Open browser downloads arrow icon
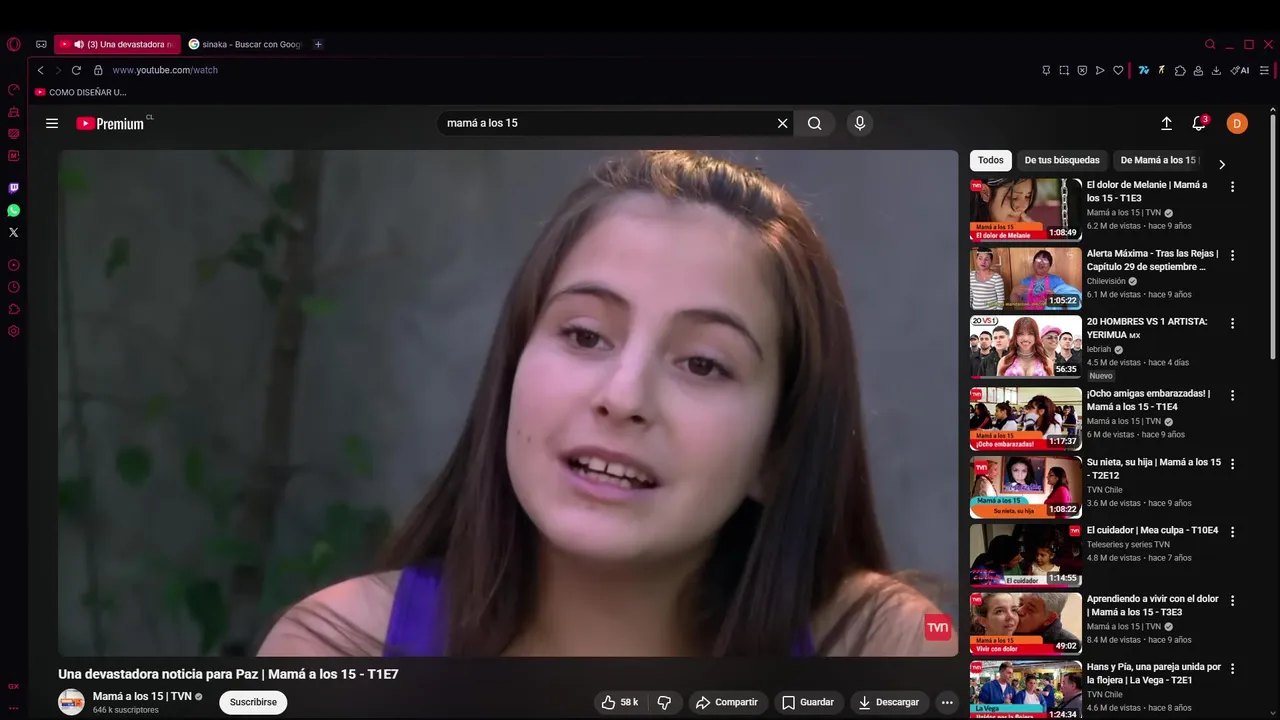Viewport: 1280px width, 720px height. tap(1216, 70)
